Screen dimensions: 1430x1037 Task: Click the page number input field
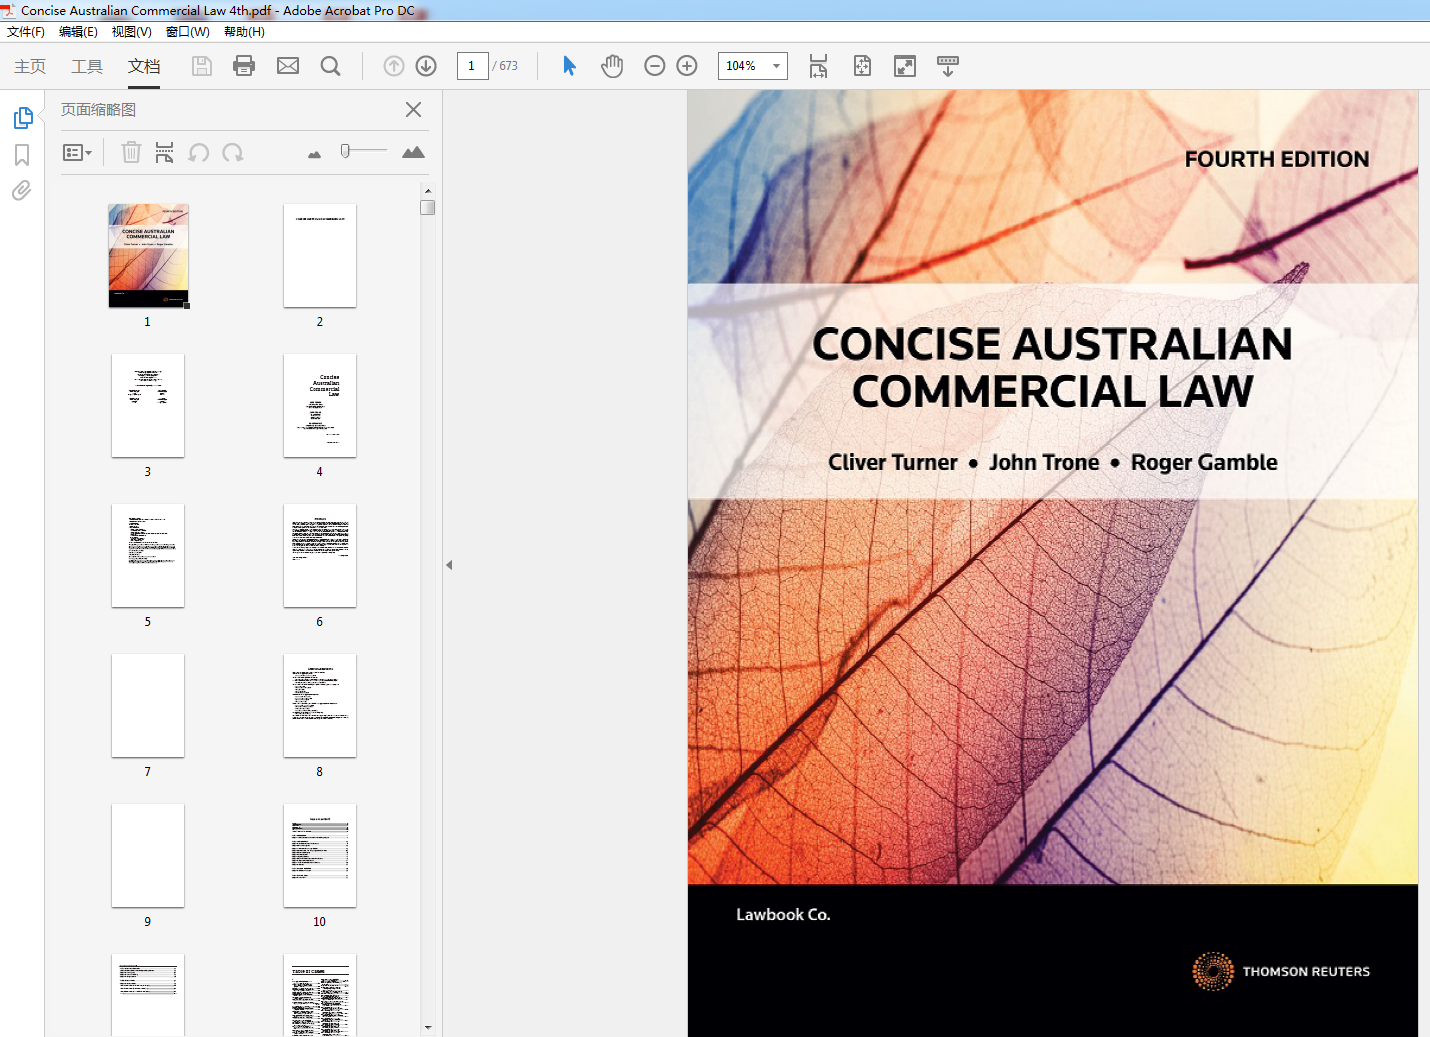tap(472, 66)
